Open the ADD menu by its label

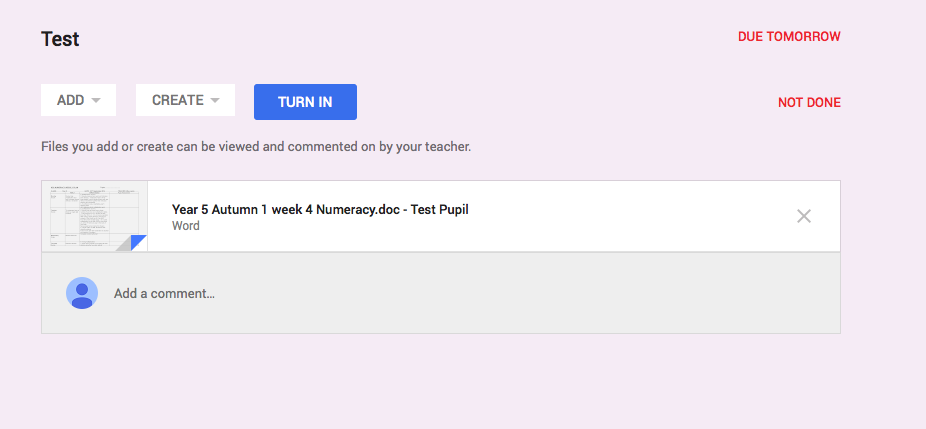click(x=70, y=101)
